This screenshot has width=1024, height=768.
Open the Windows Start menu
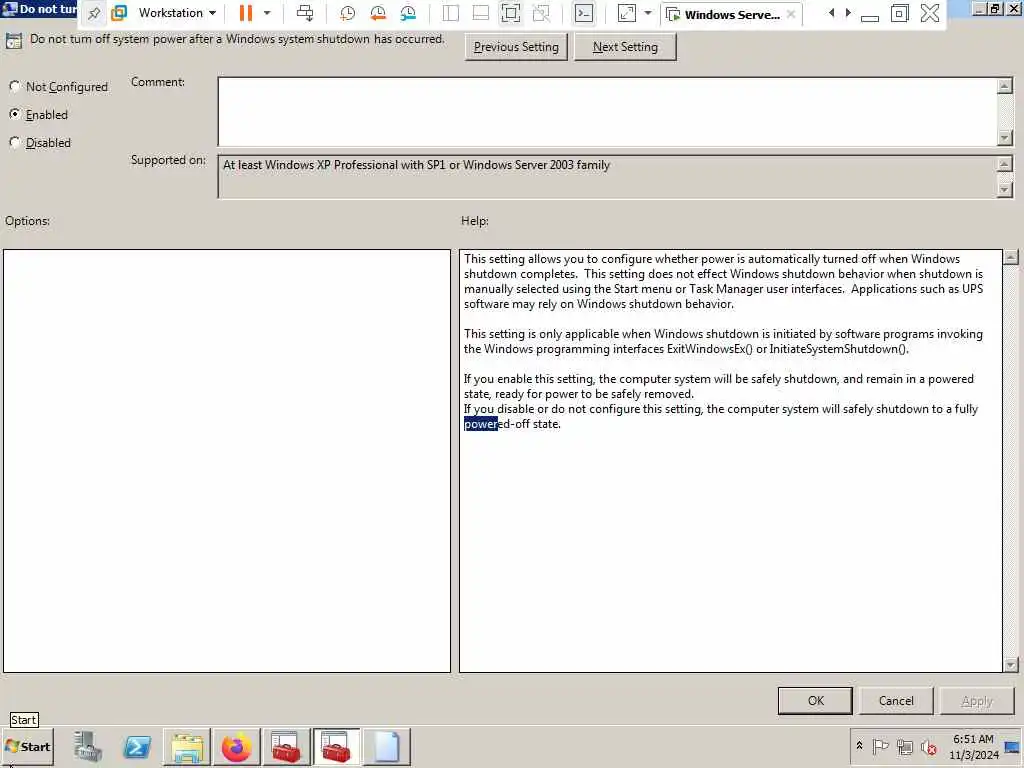click(x=27, y=746)
